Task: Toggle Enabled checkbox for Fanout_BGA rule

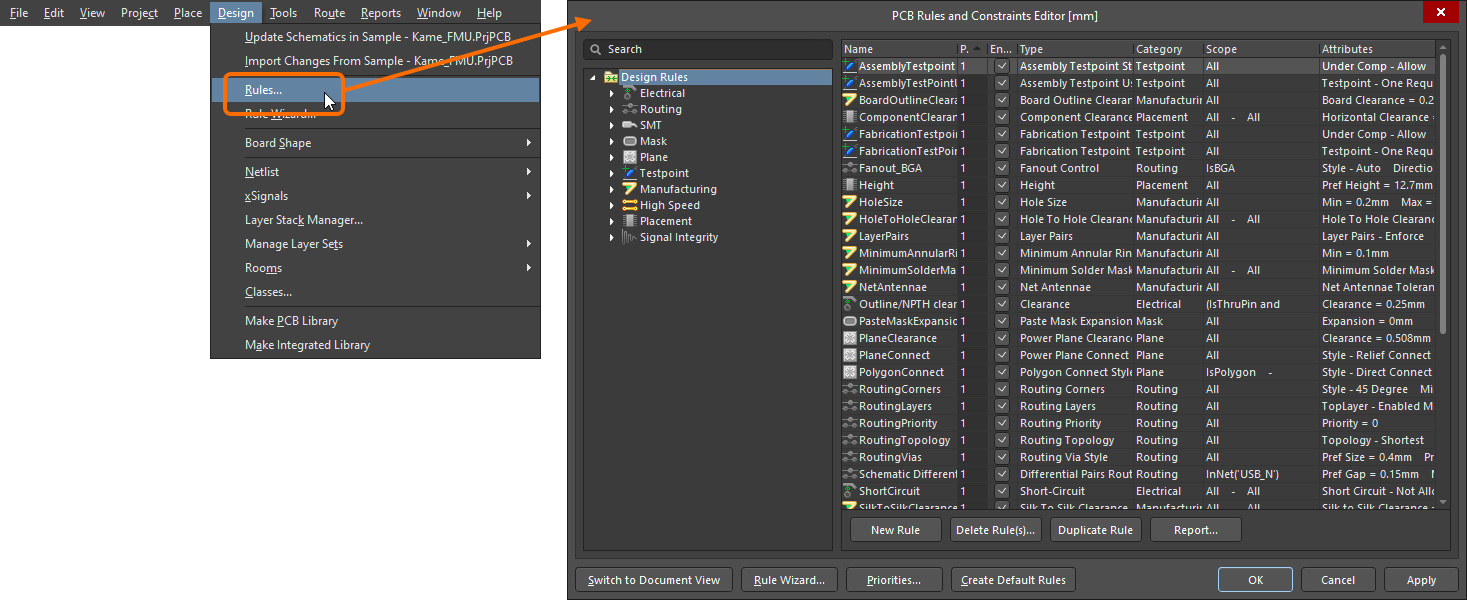Action: [x=1002, y=168]
